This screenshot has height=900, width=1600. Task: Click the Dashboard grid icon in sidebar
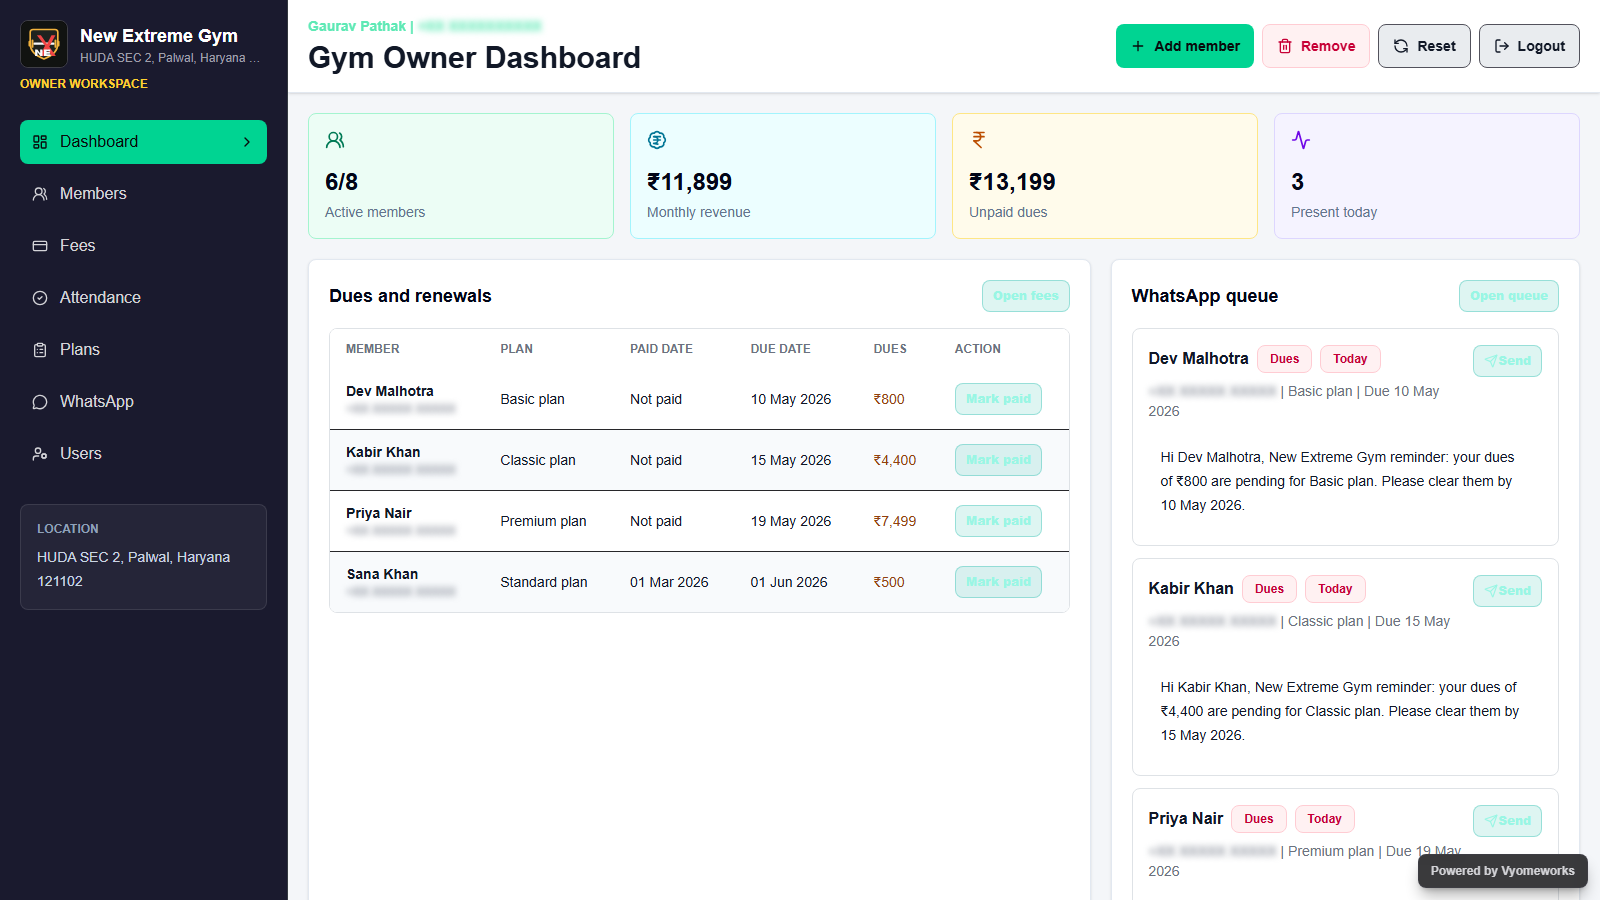(x=40, y=142)
